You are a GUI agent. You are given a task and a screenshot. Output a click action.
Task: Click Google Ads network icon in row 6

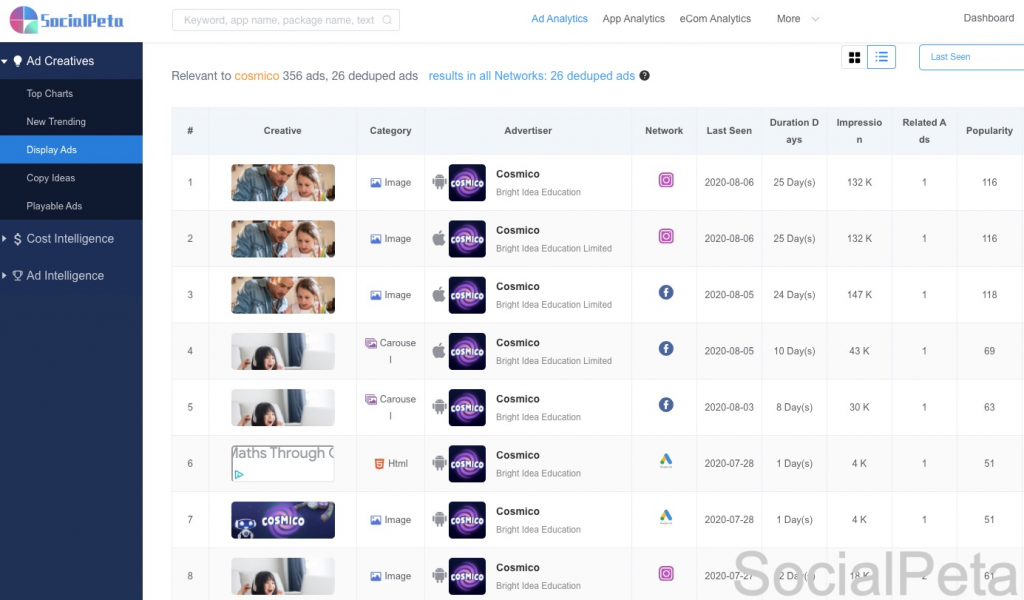coord(665,461)
